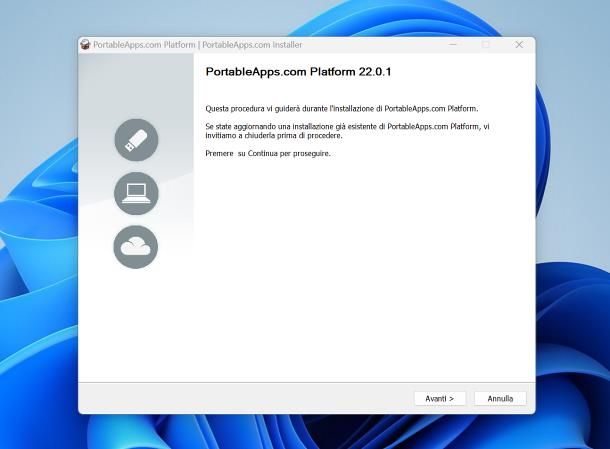Viewport: 610px width, 449px height.
Task: Click the disabled maximize window button
Action: [x=486, y=45]
